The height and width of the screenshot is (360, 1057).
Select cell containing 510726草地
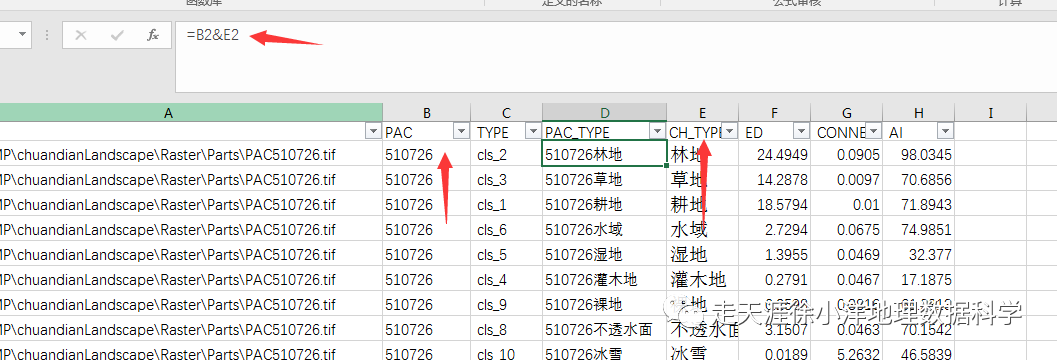(605, 179)
